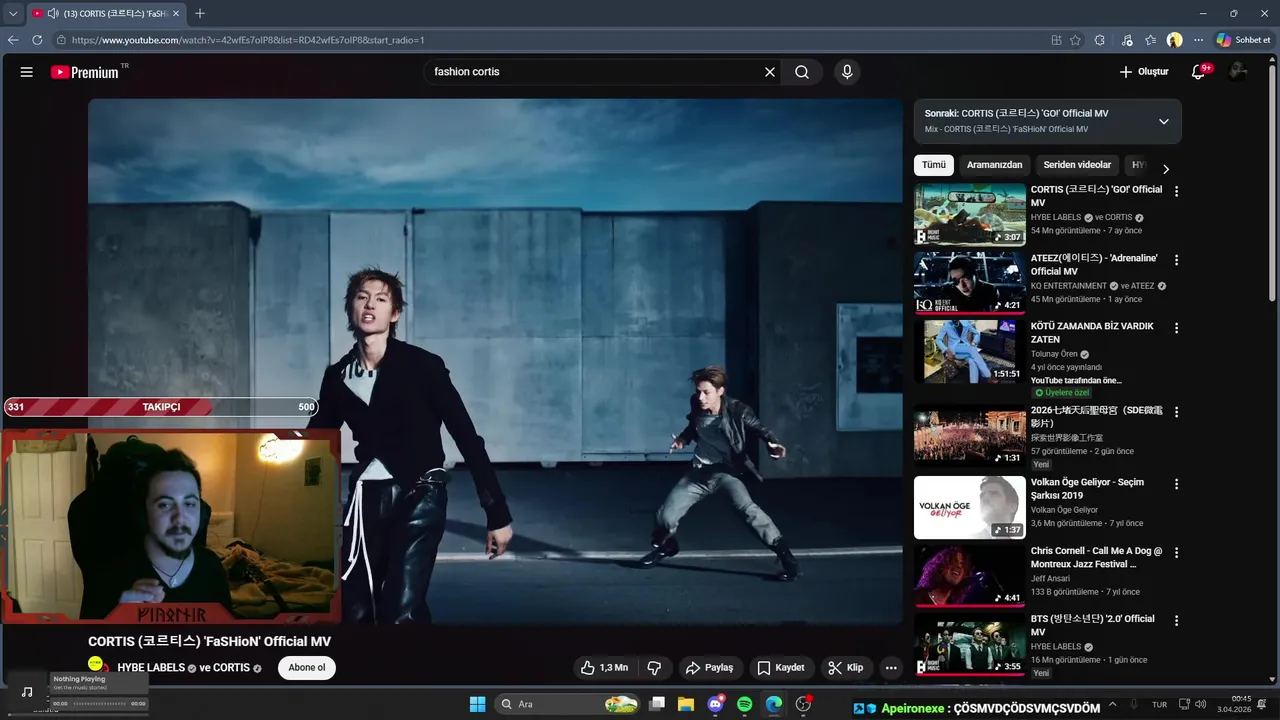The image size is (1280, 720).
Task: Reload page with browser refresh icon
Action: 37,40
